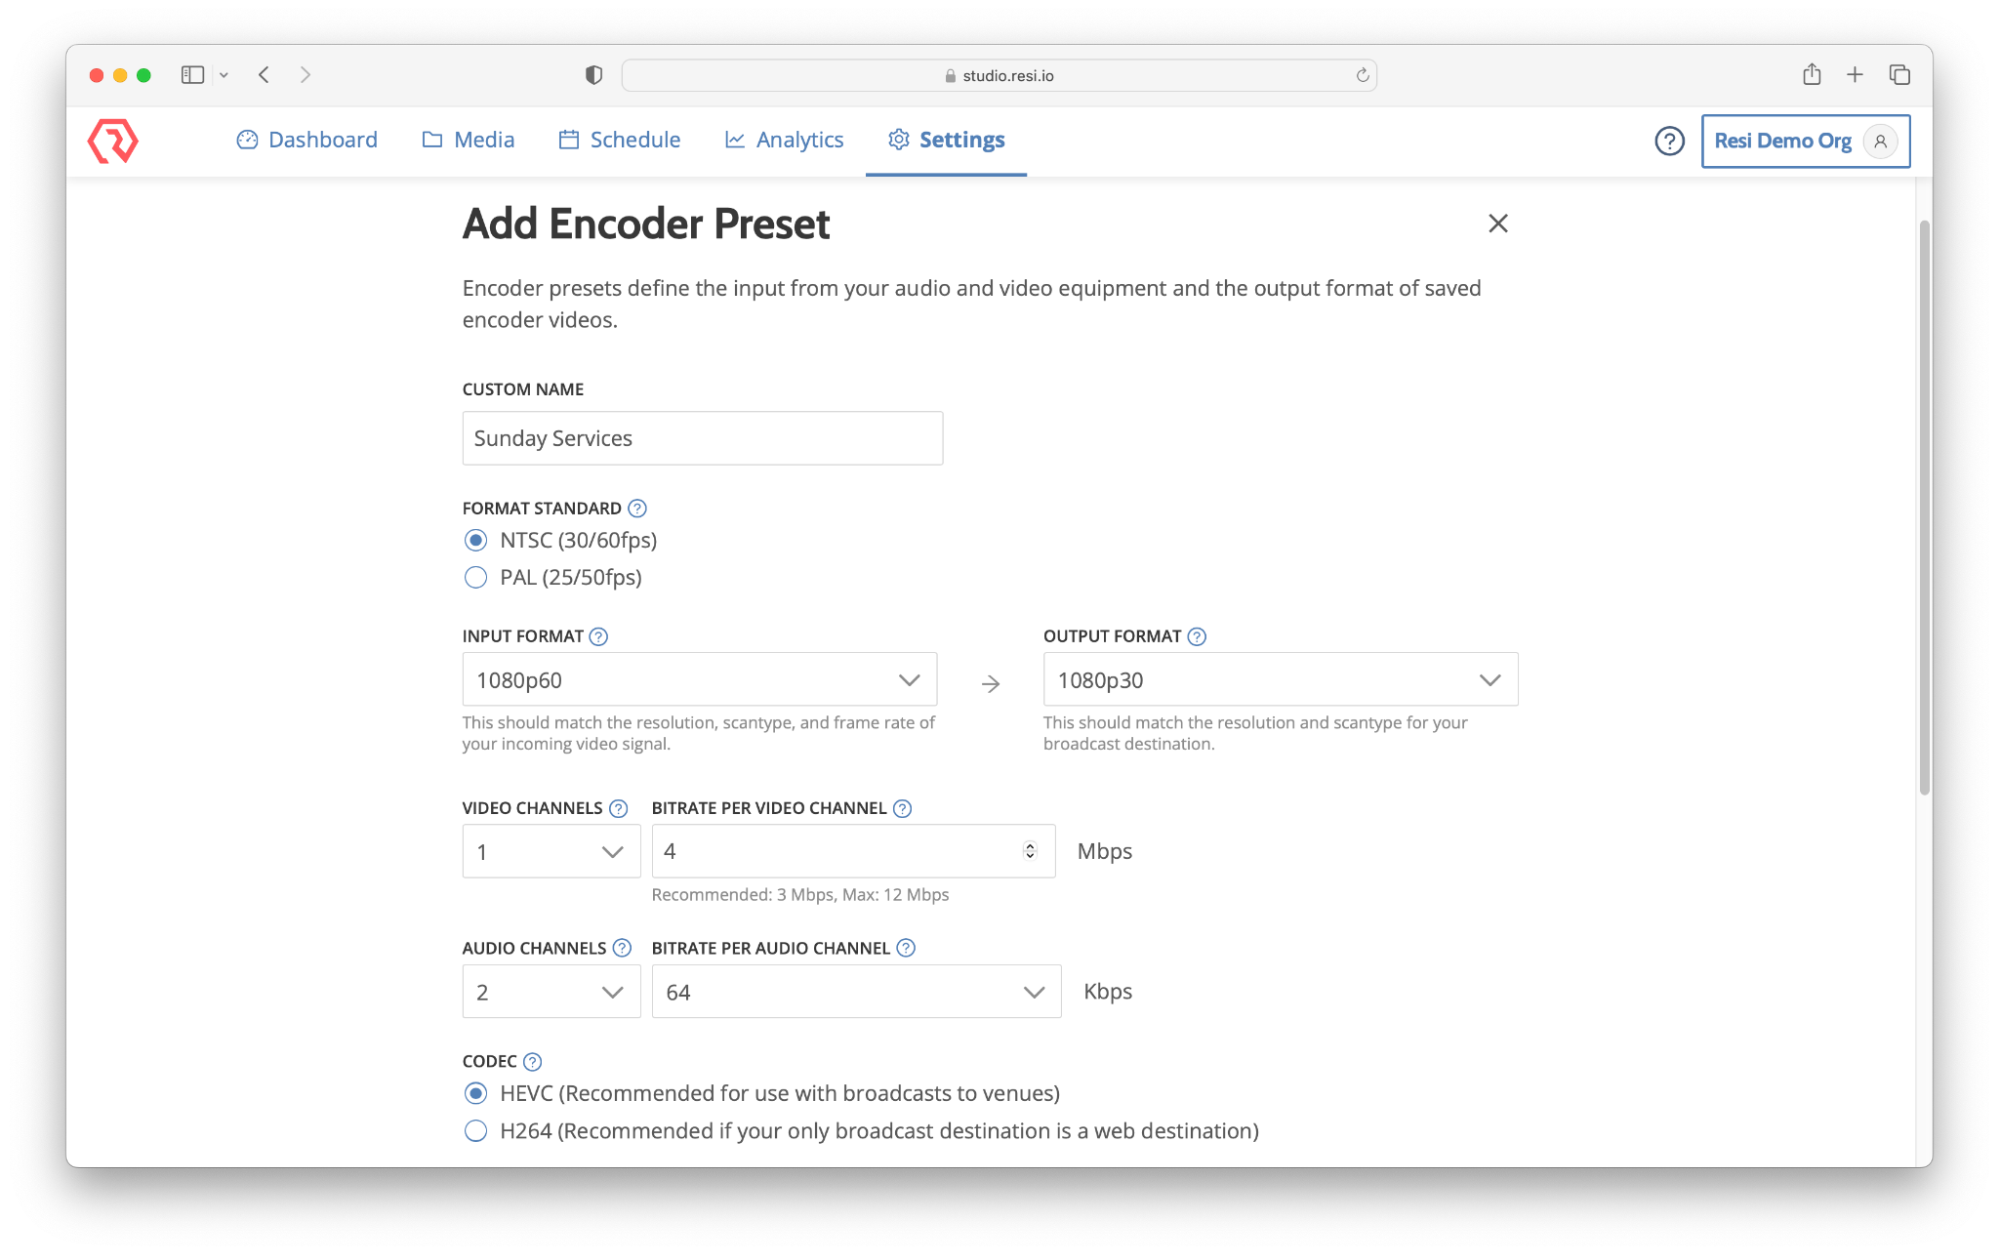
Task: Click Bitrate Per Video Channel help icon
Action: pos(902,808)
